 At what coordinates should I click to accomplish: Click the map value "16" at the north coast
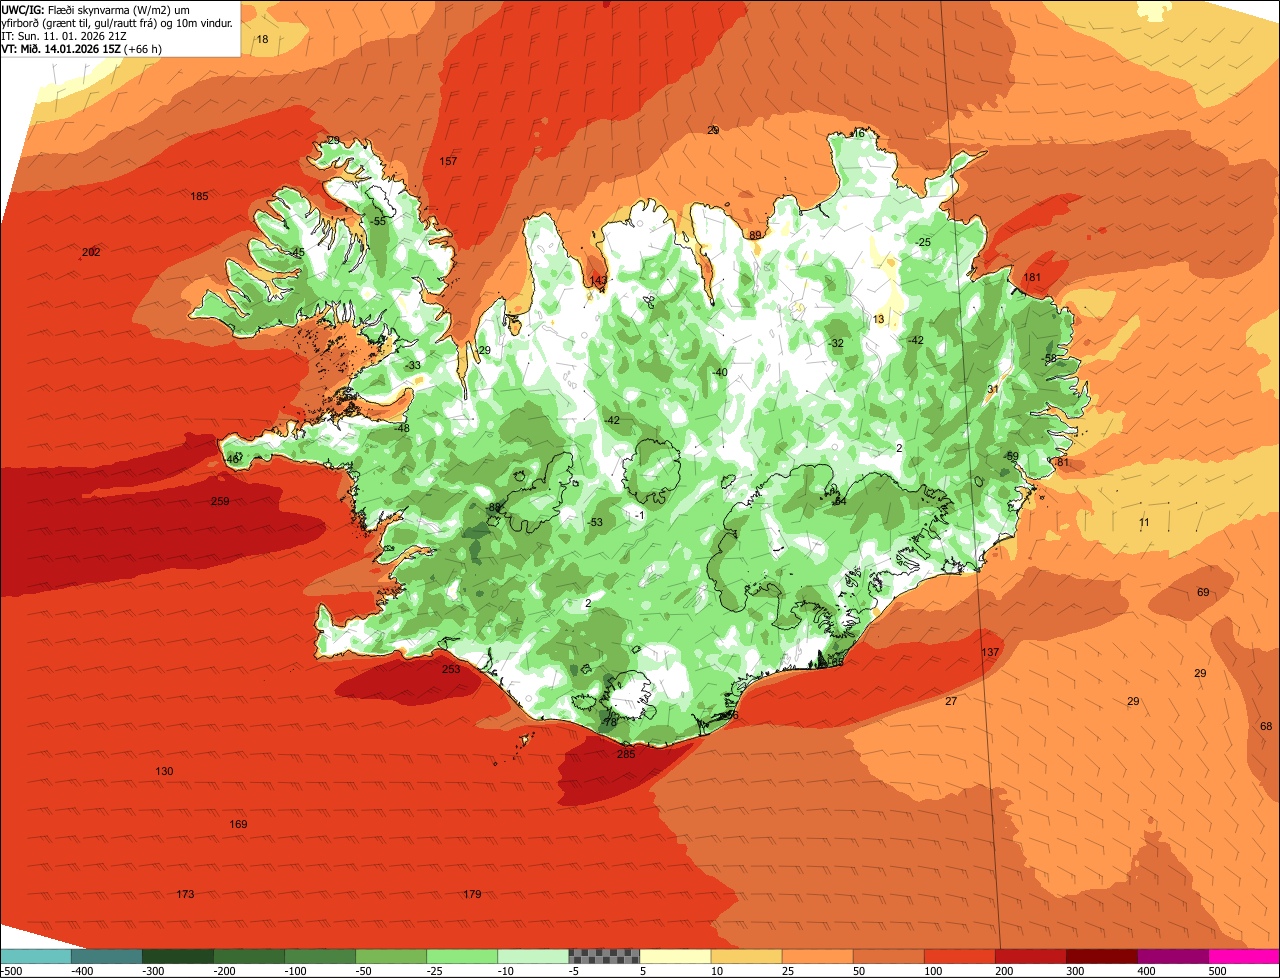[x=858, y=133]
